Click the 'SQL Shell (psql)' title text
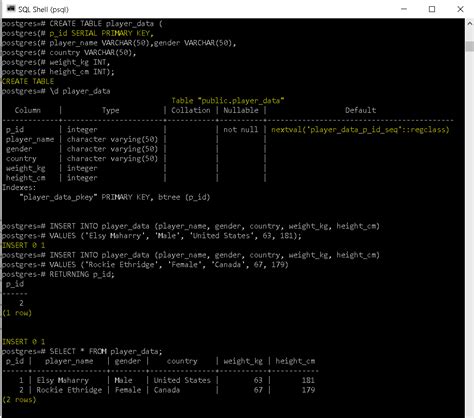 (x=43, y=9)
